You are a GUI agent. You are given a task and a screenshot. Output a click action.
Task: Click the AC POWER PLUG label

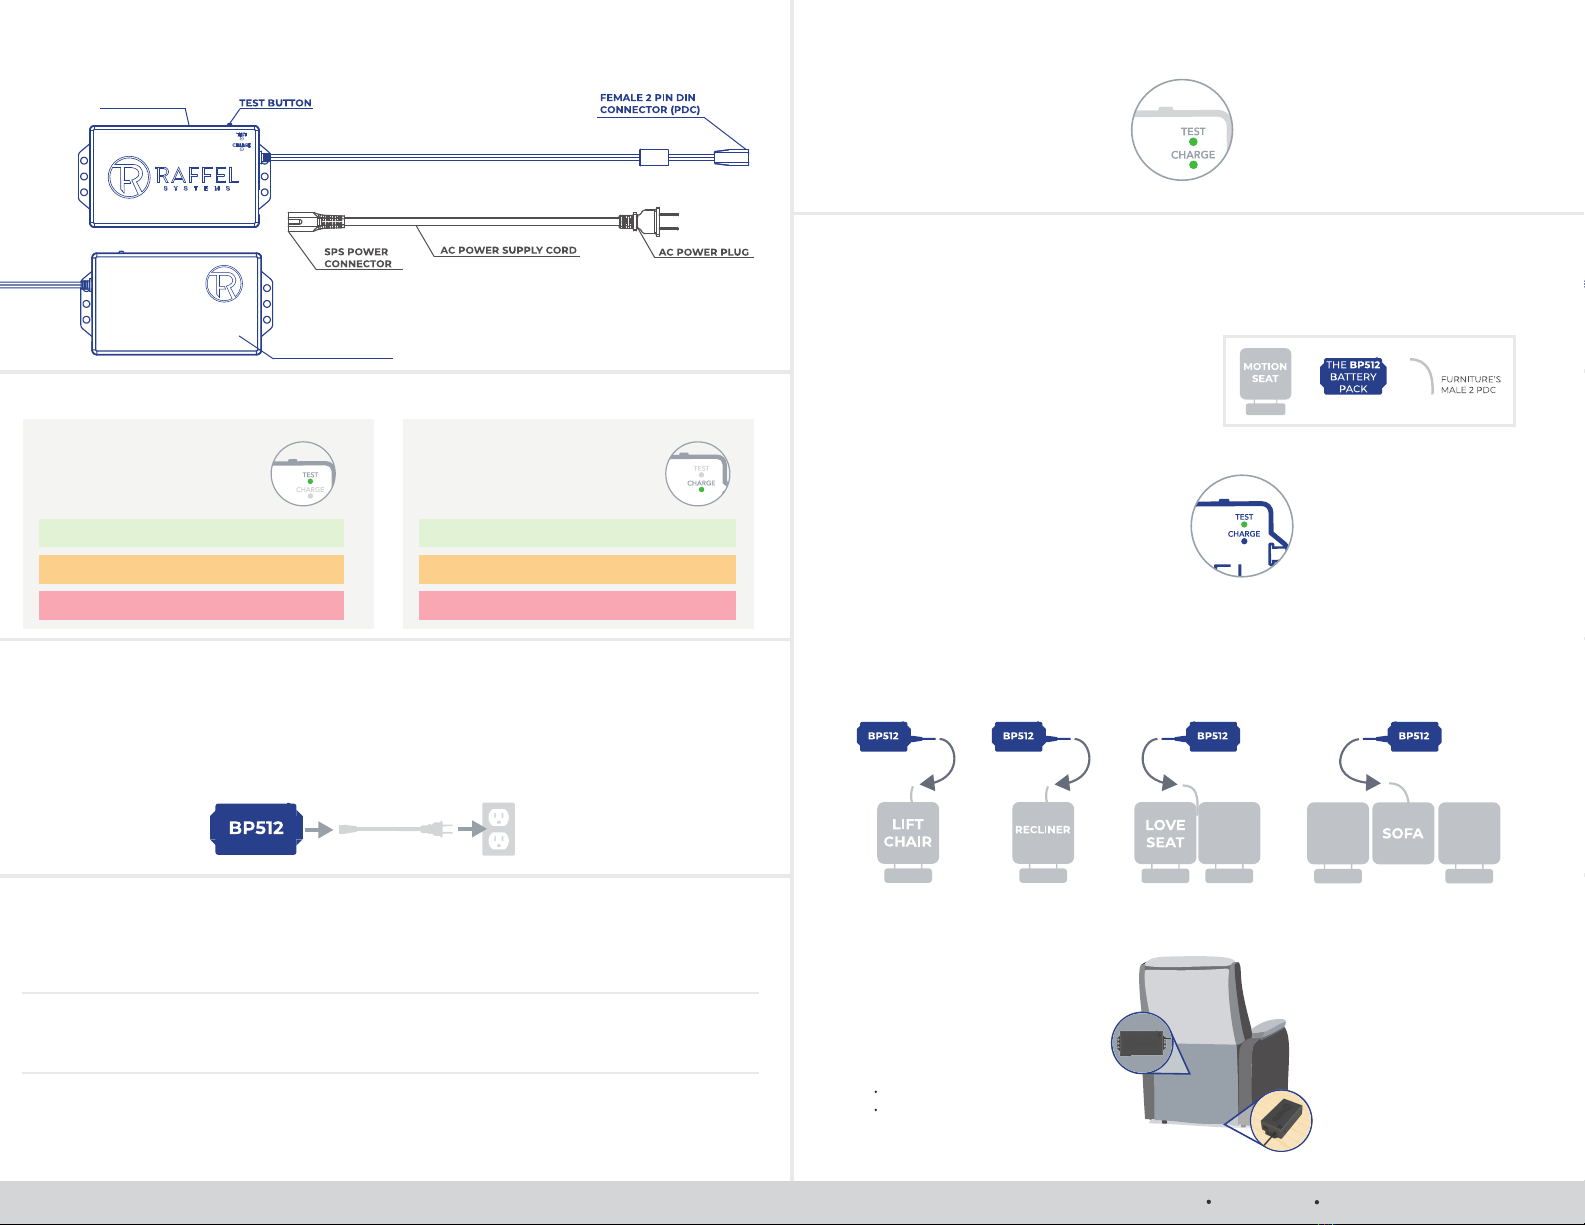click(703, 252)
